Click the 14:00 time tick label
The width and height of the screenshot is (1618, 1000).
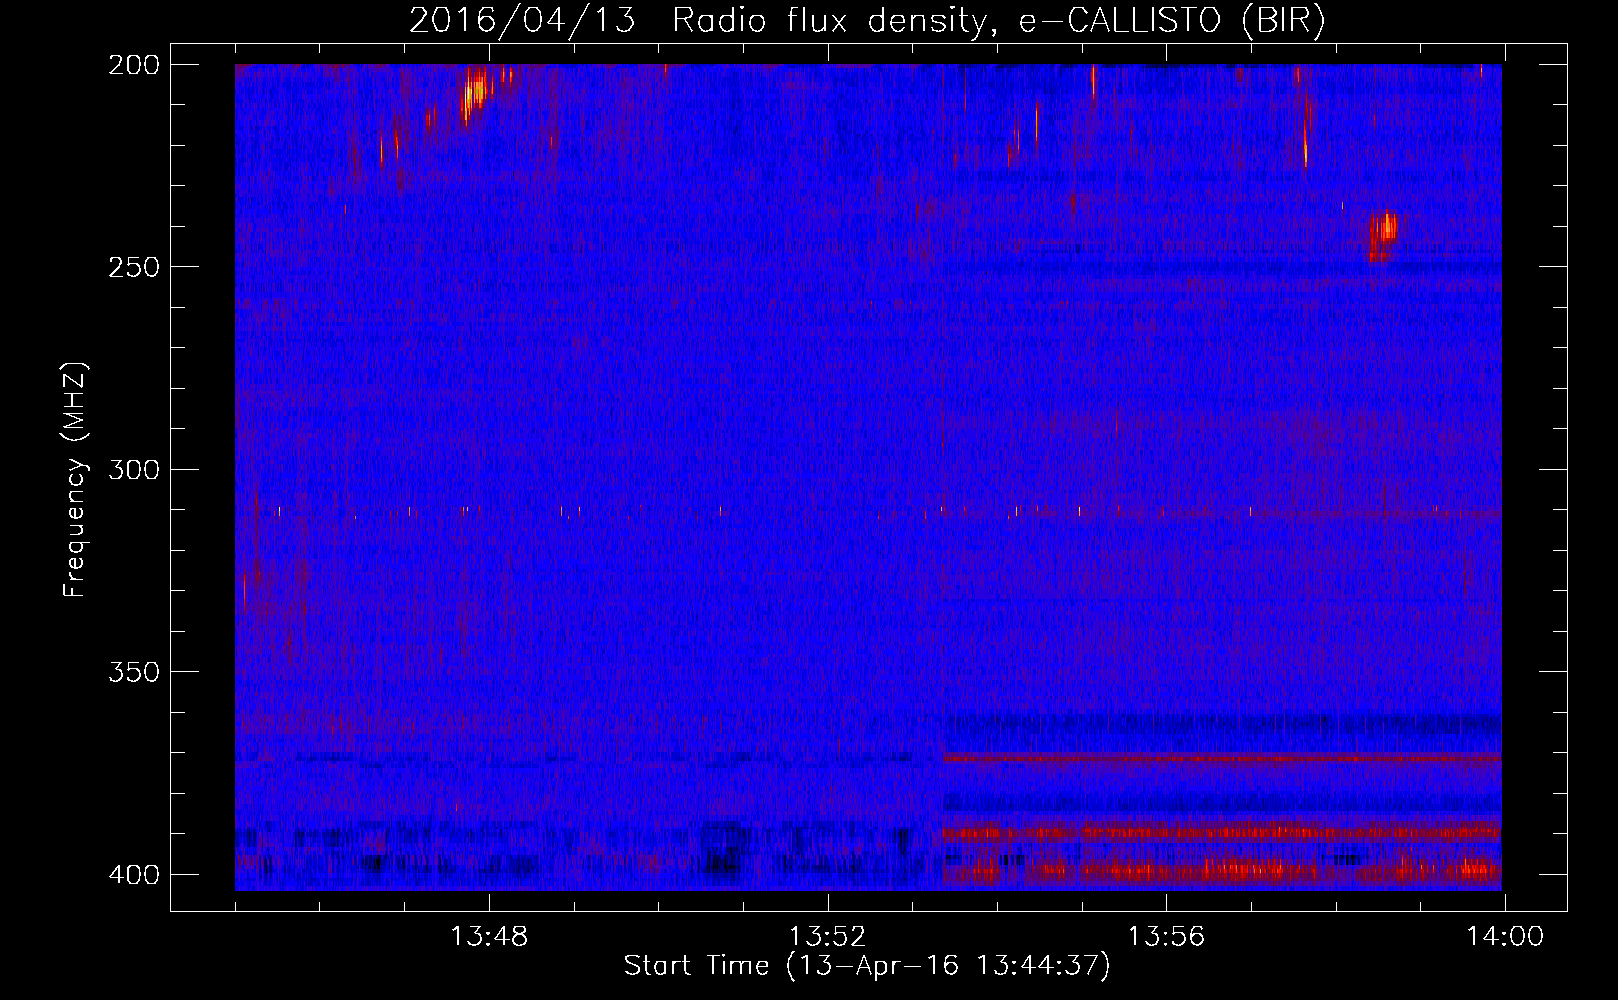coord(1504,937)
